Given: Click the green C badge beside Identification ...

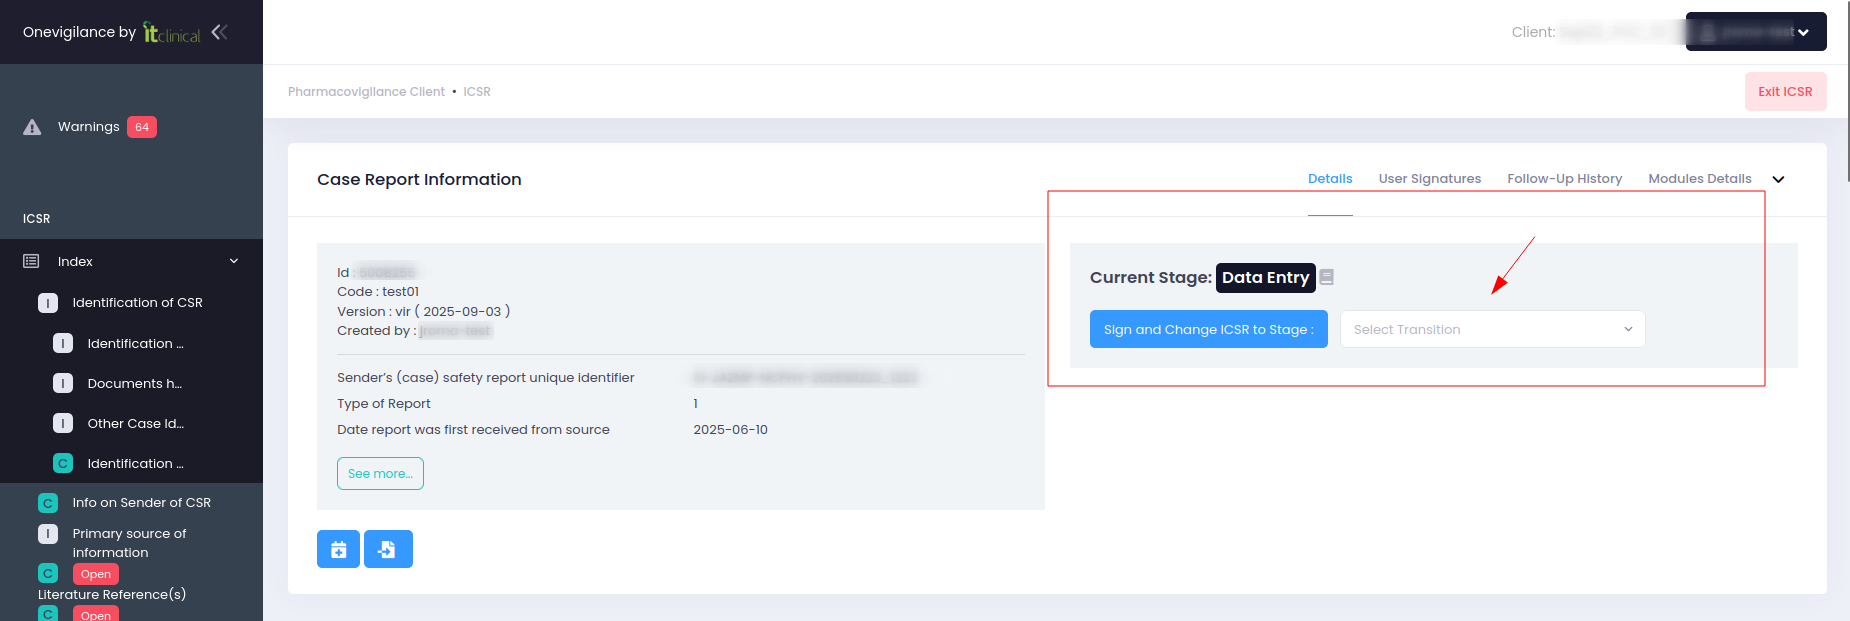Looking at the screenshot, I should point(63,463).
